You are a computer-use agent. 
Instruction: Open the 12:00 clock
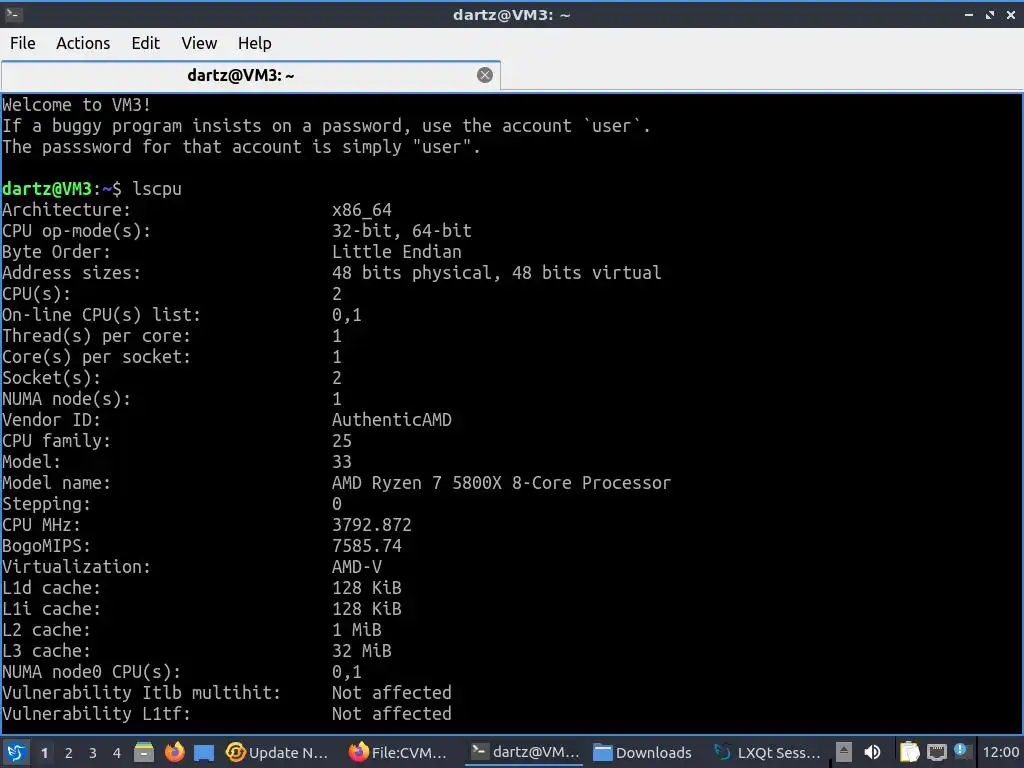click(x=1000, y=752)
